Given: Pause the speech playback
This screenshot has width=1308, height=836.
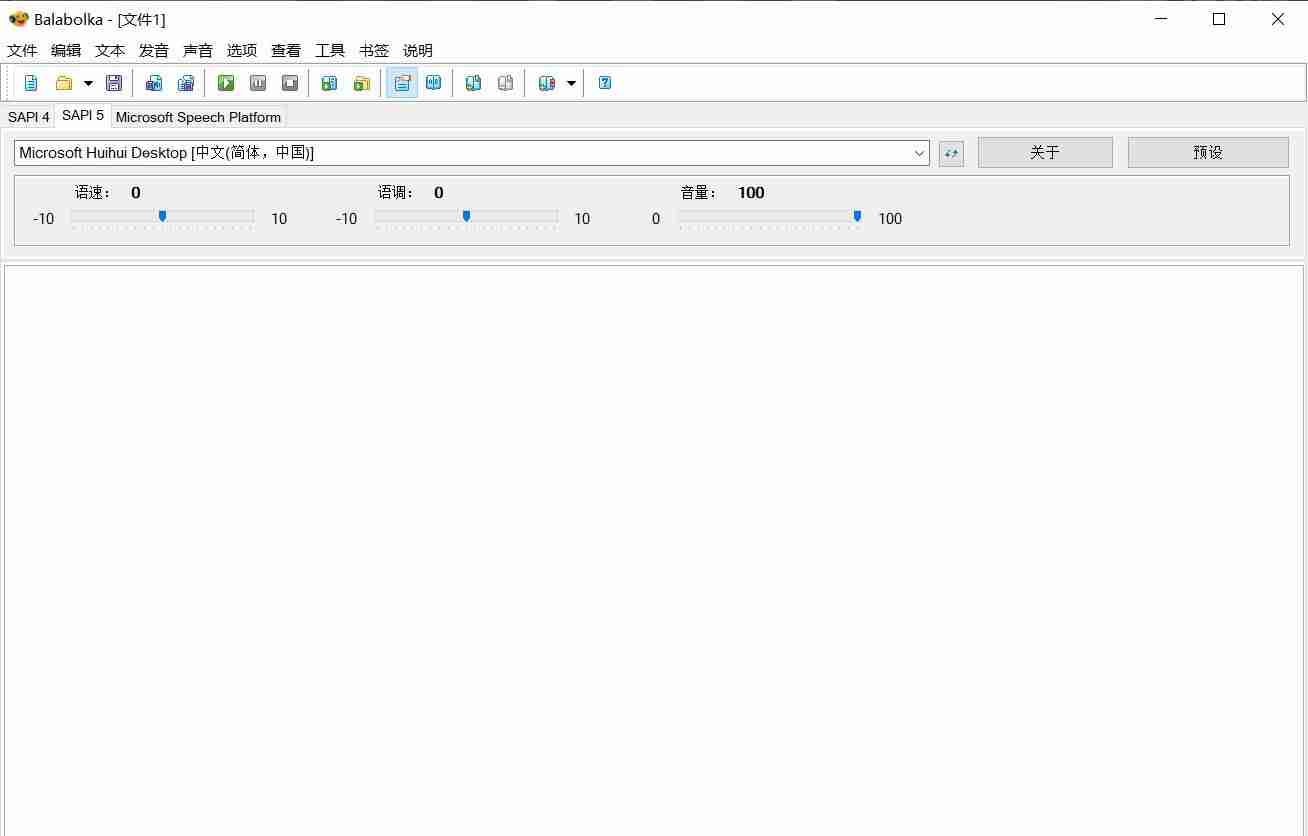Looking at the screenshot, I should pos(258,83).
